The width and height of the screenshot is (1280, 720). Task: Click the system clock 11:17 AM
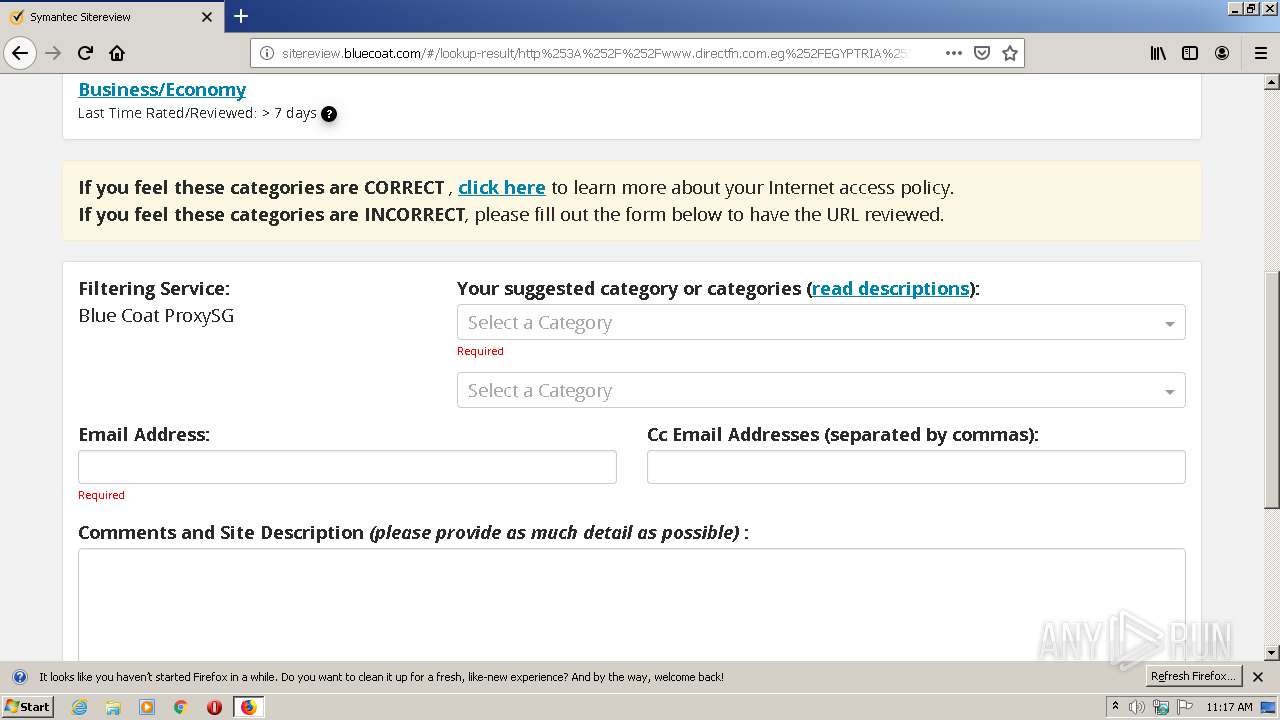coord(1229,707)
